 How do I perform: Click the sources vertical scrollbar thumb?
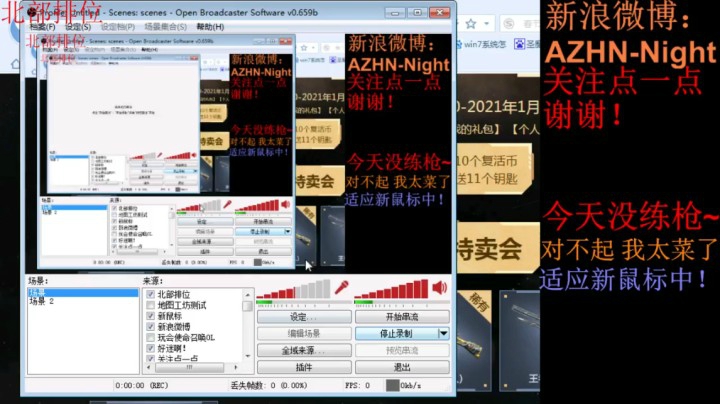tap(248, 305)
